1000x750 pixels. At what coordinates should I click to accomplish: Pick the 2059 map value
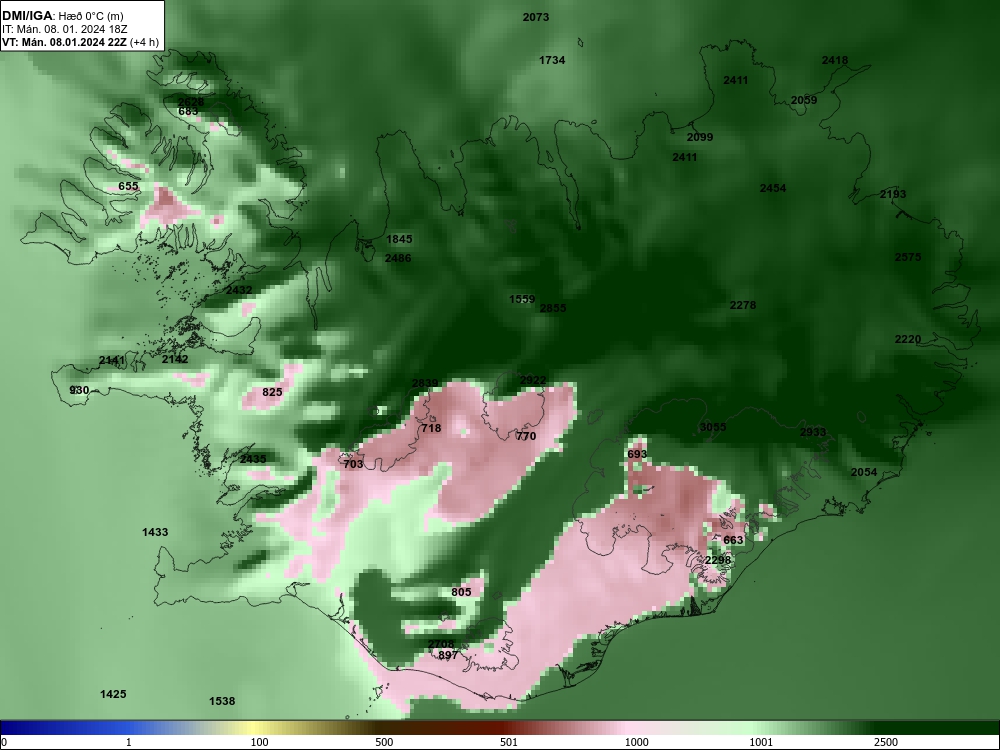point(804,100)
